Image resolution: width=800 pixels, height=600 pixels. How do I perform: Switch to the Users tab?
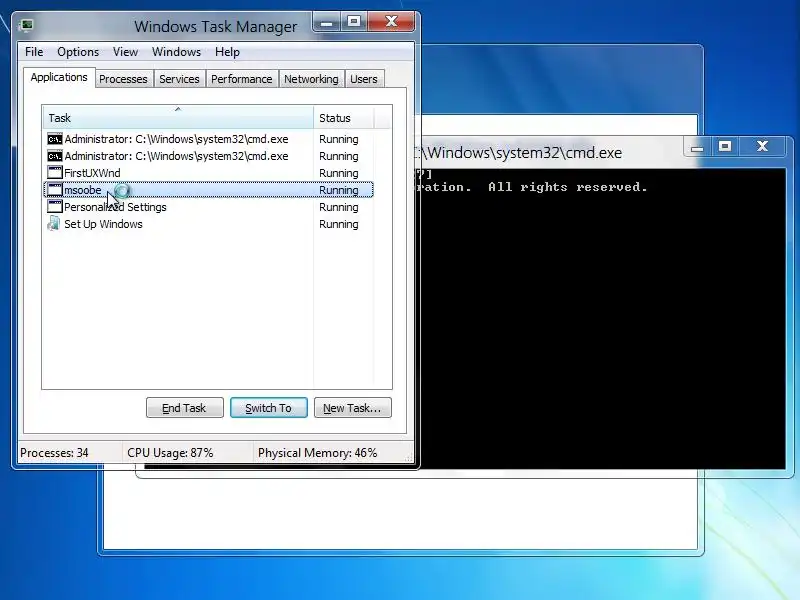click(364, 79)
